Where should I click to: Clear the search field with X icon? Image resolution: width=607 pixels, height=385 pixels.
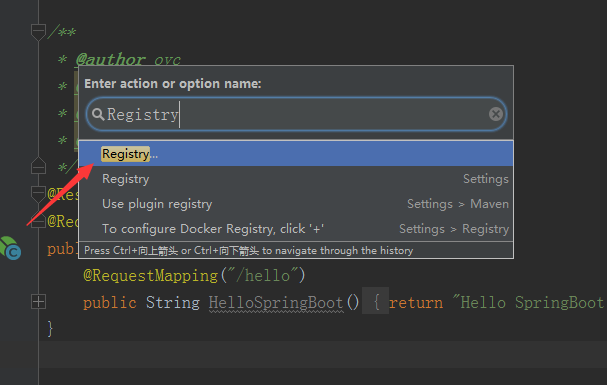coord(496,114)
